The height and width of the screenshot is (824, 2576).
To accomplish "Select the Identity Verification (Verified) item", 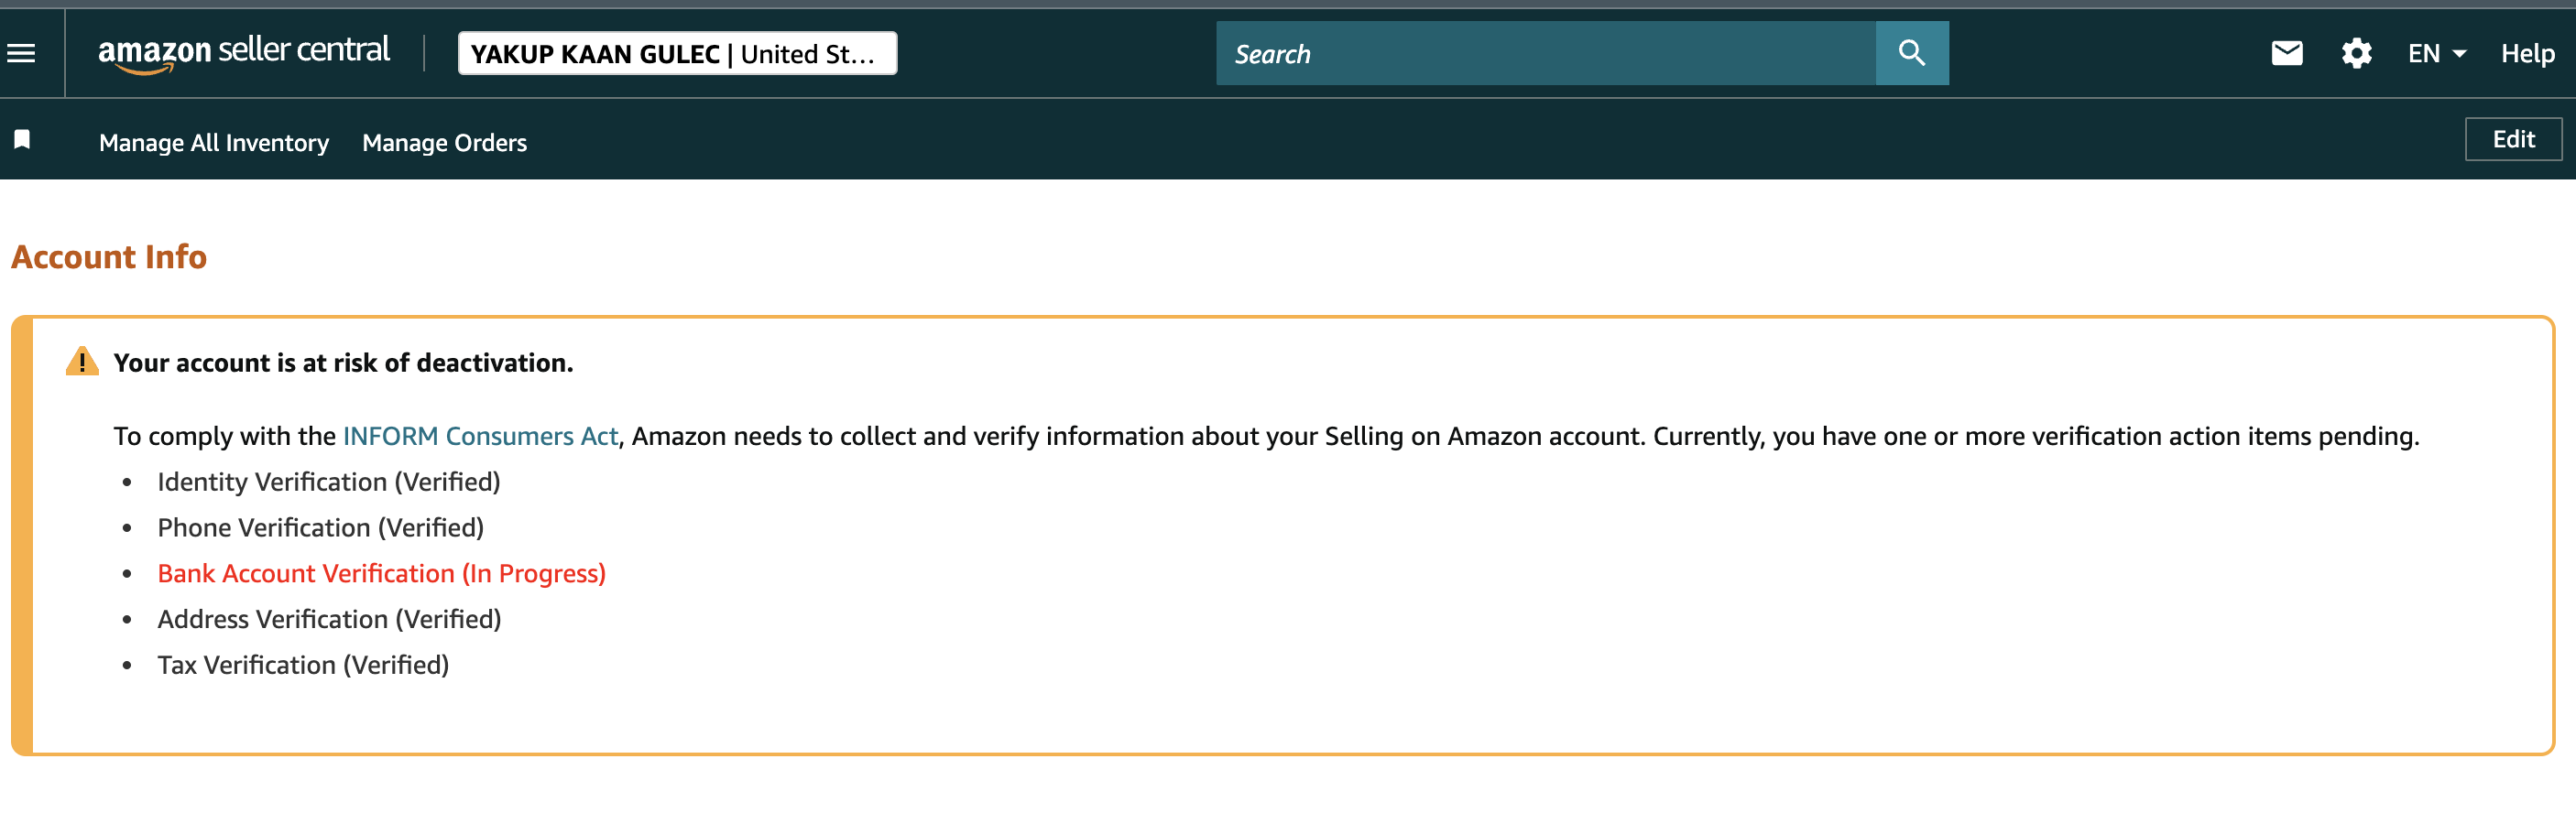I will pyautogui.click(x=328, y=482).
